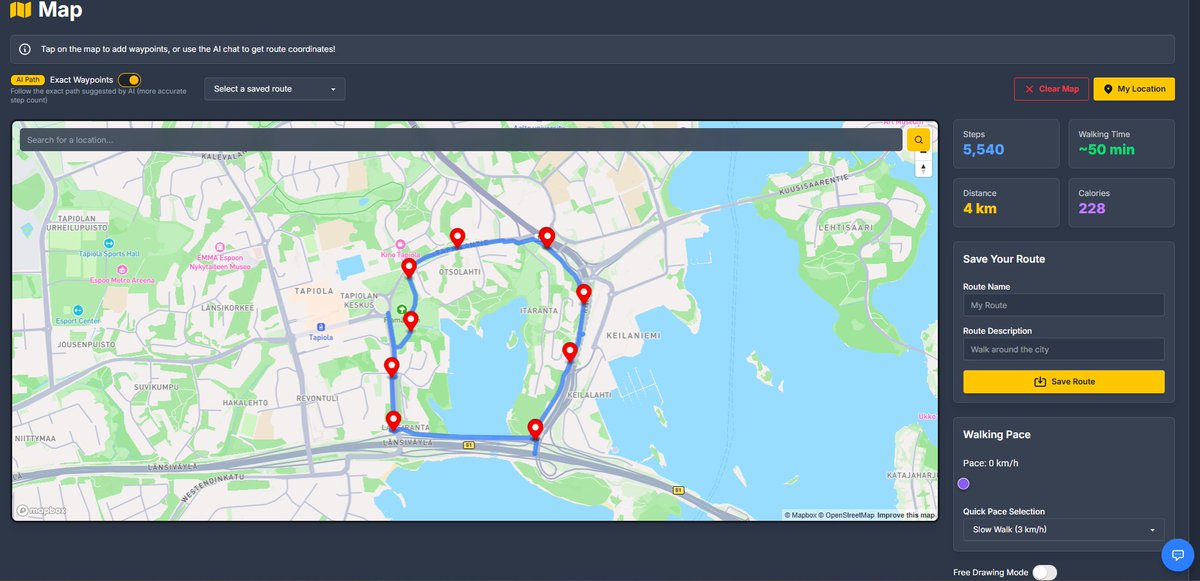
Task: Click the KEILANIEMI label on the map
Action: pos(633,337)
